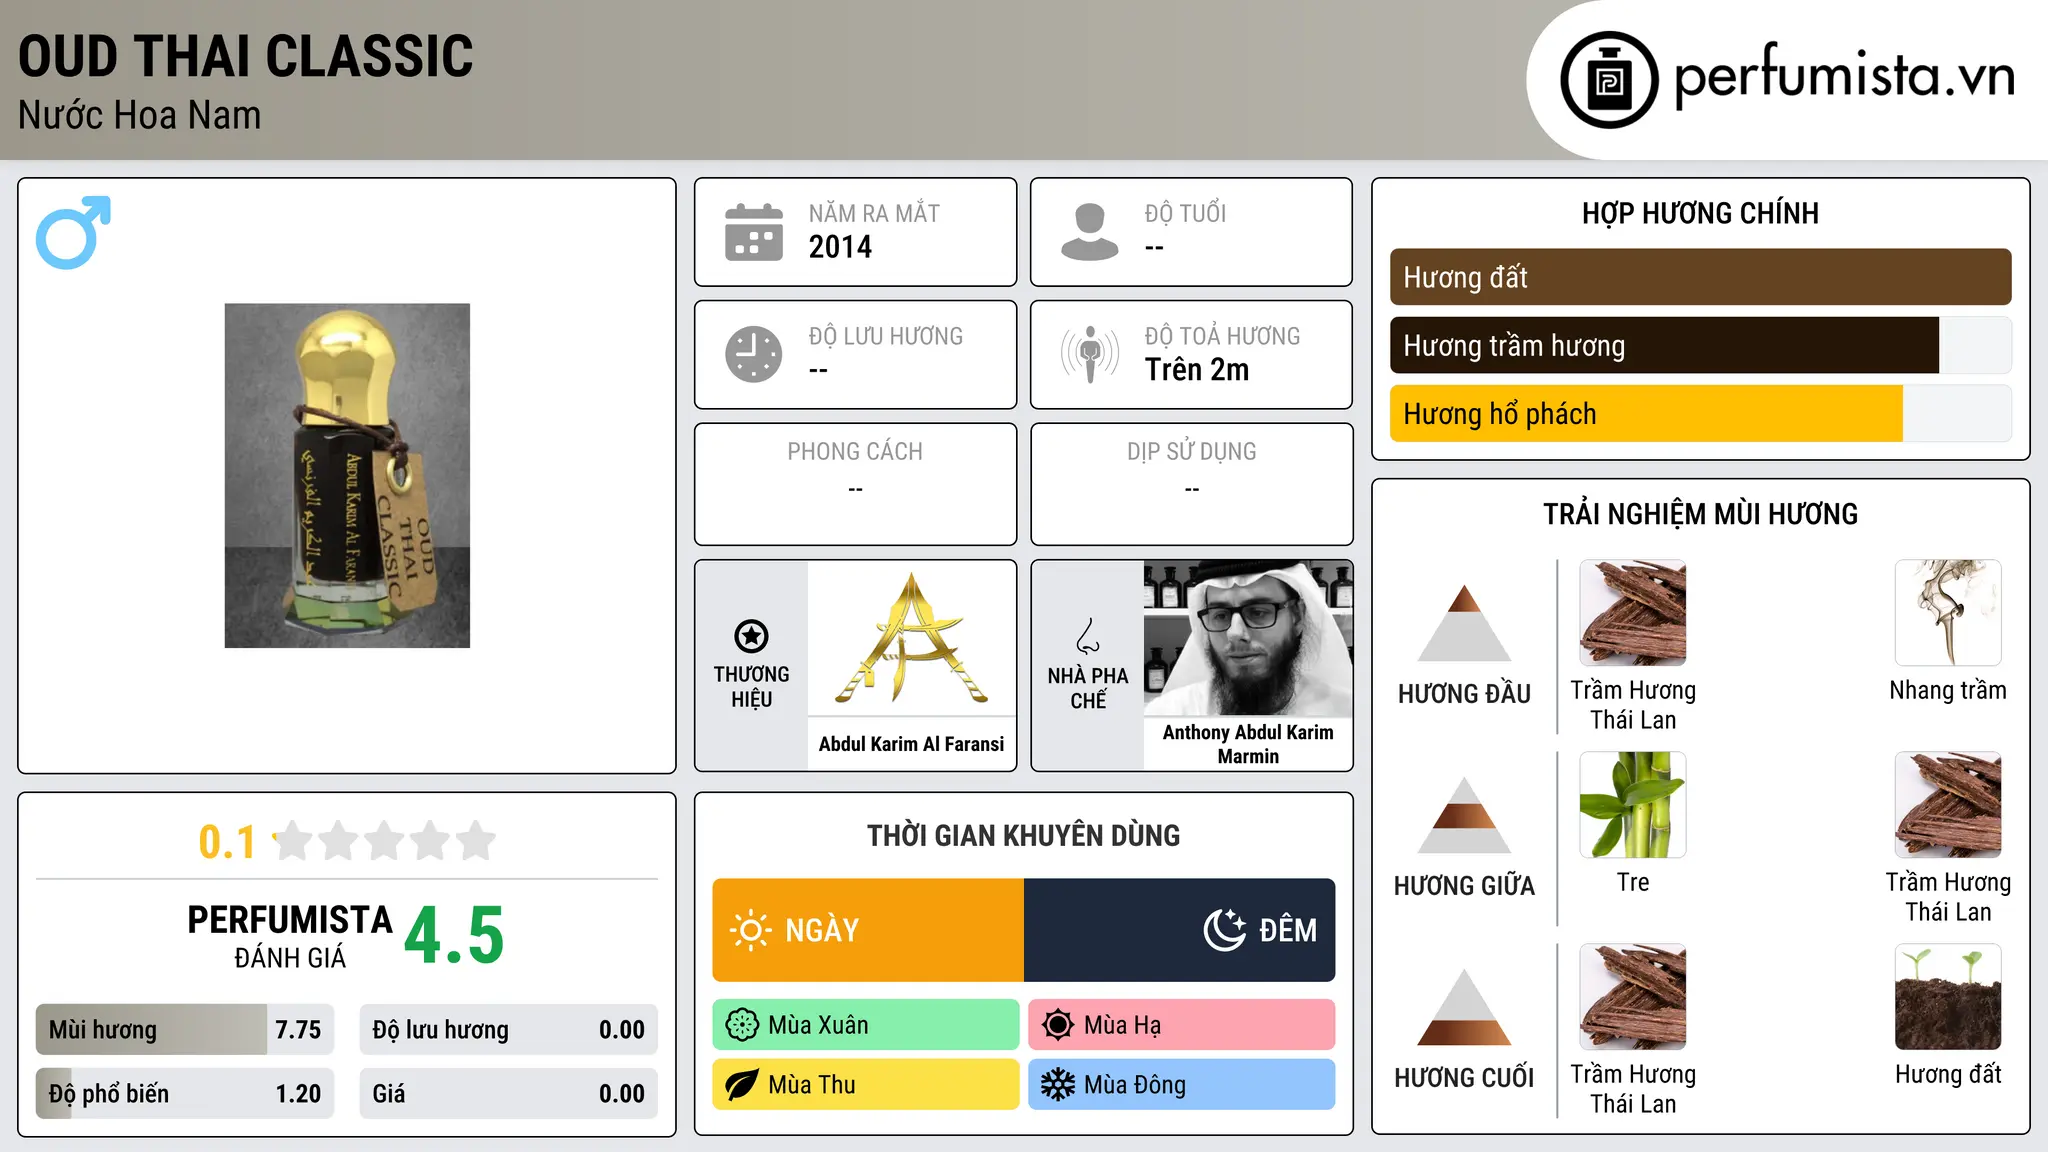Click the Tre note label
Screen dimensions: 2048x1152
click(x=1633, y=882)
